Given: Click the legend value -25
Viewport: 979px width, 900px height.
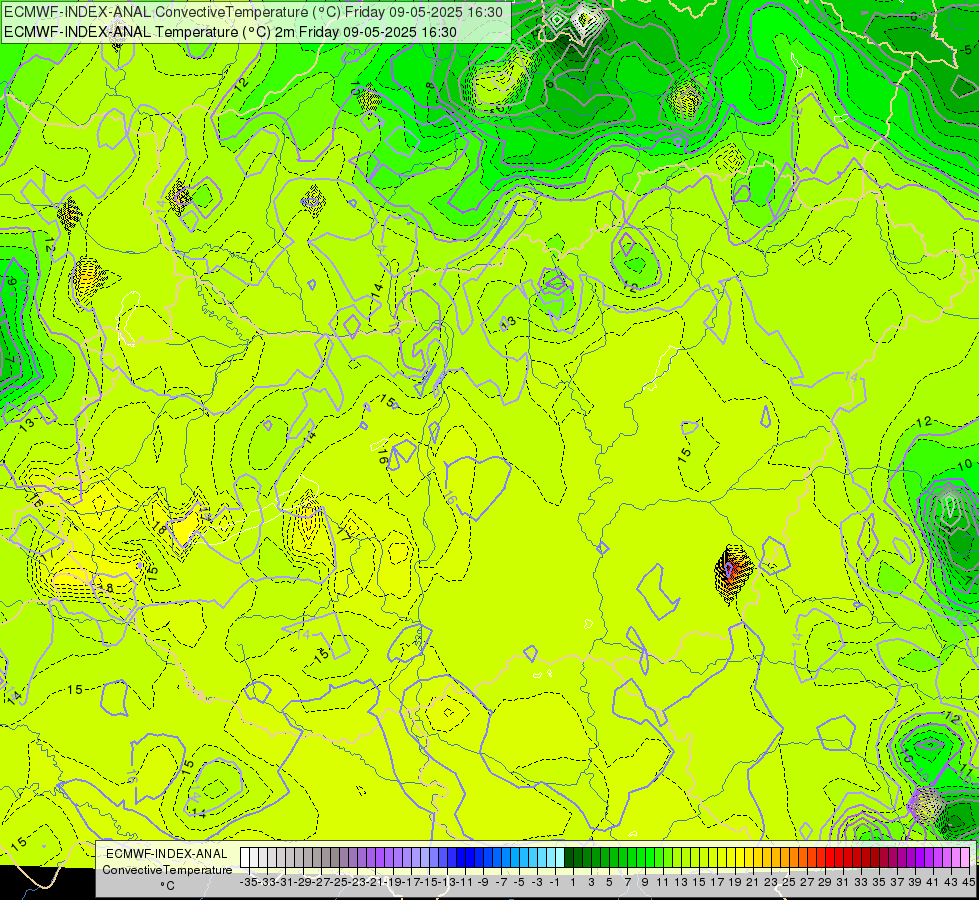Looking at the screenshot, I should pos(339,882).
